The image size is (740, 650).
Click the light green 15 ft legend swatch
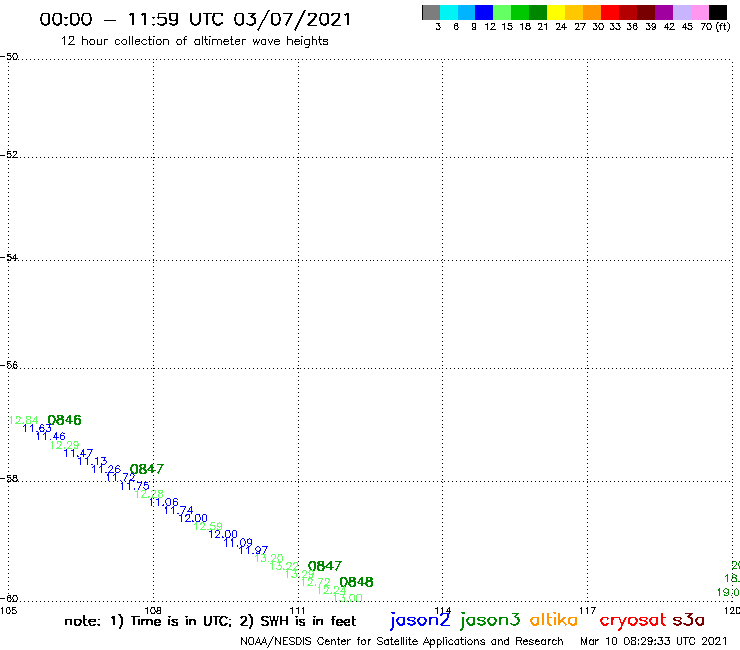point(502,13)
